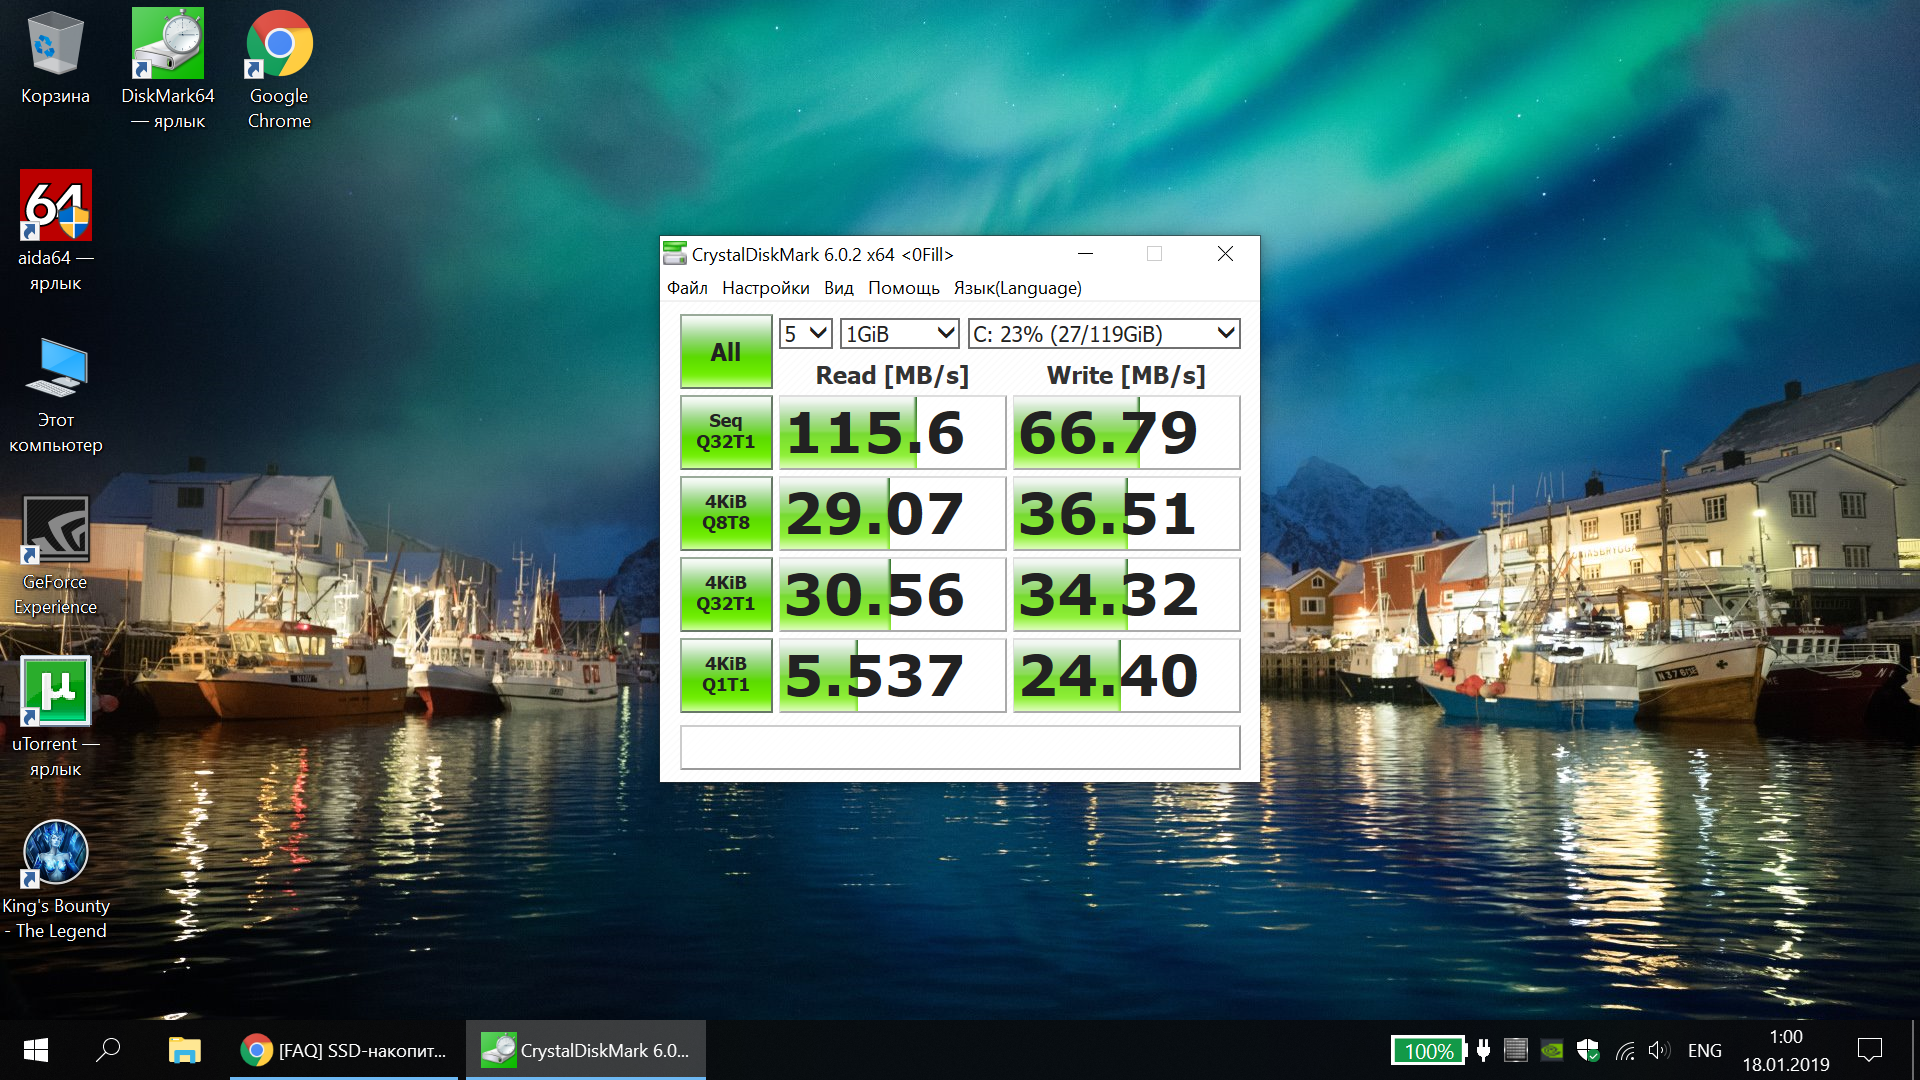Expand the 1GiB test size dropdown

coord(899,334)
